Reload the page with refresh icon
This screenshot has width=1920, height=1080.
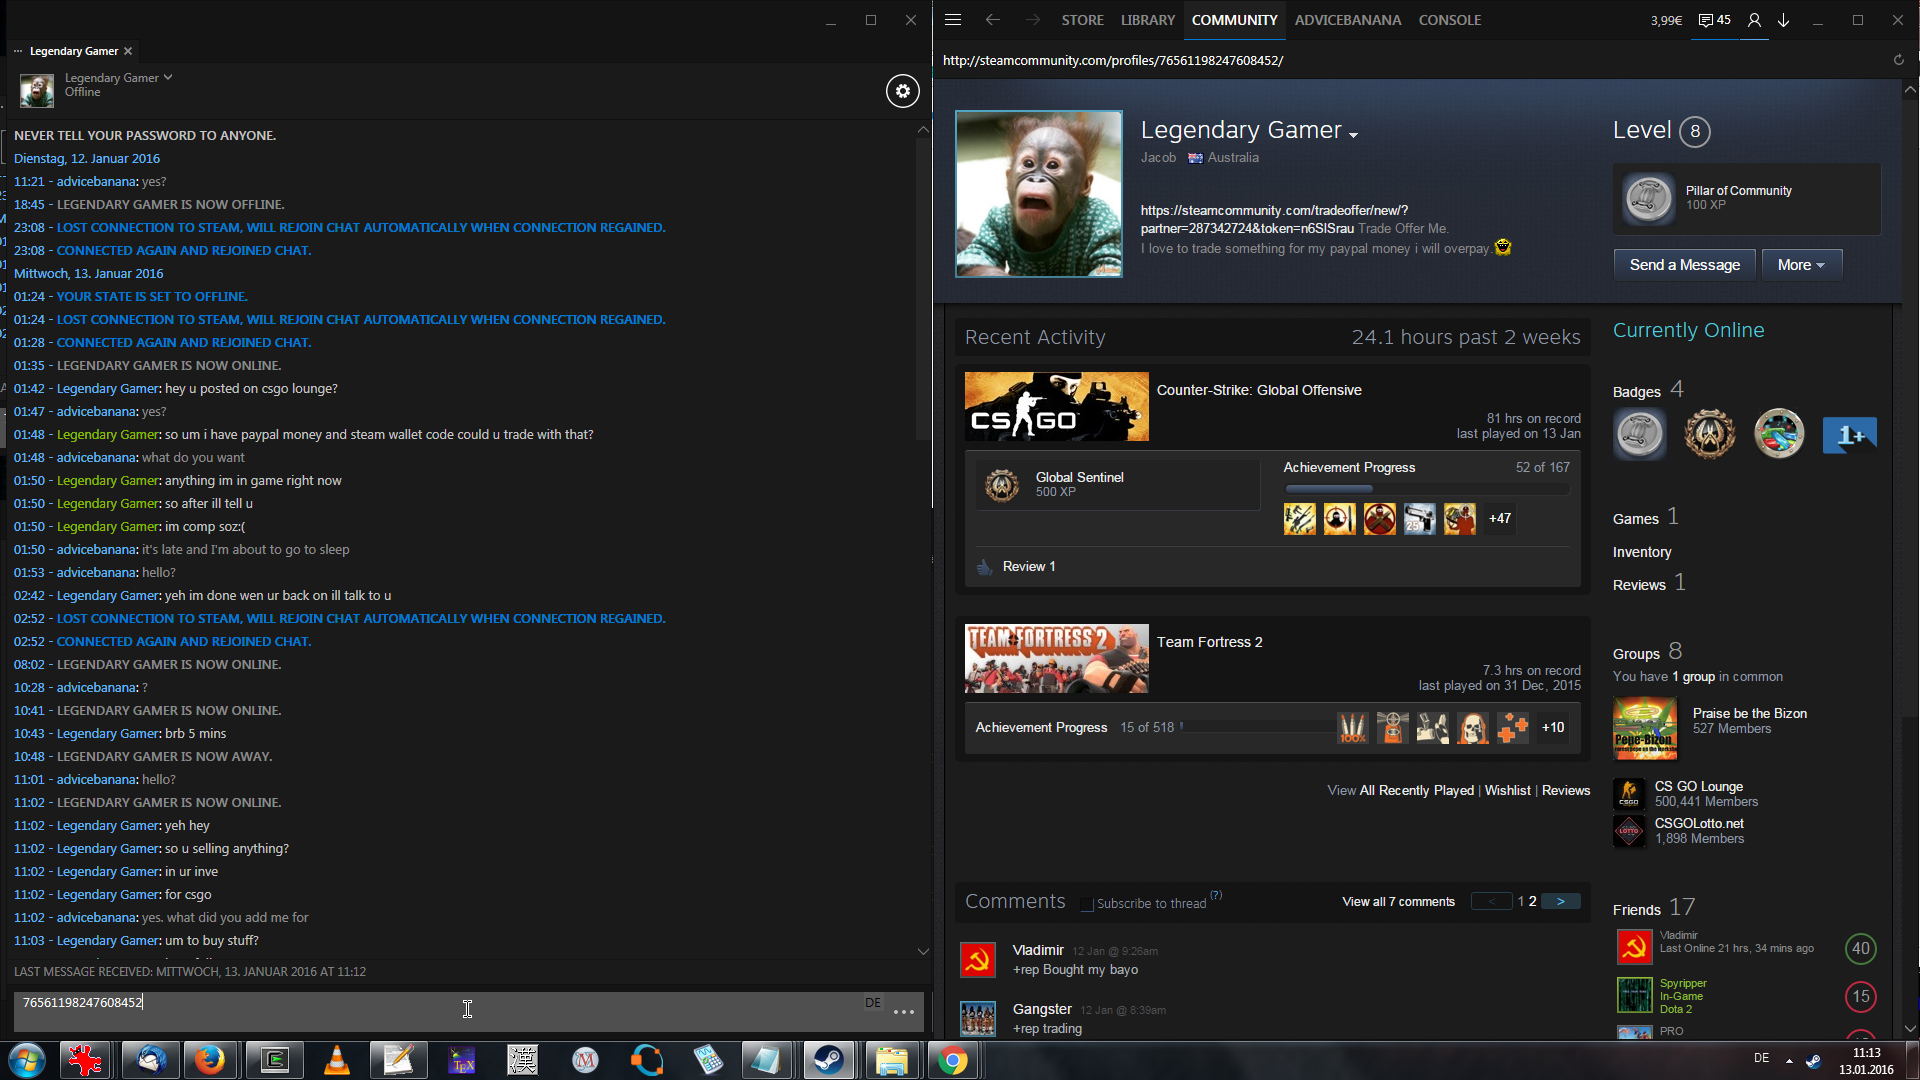pos(1898,60)
